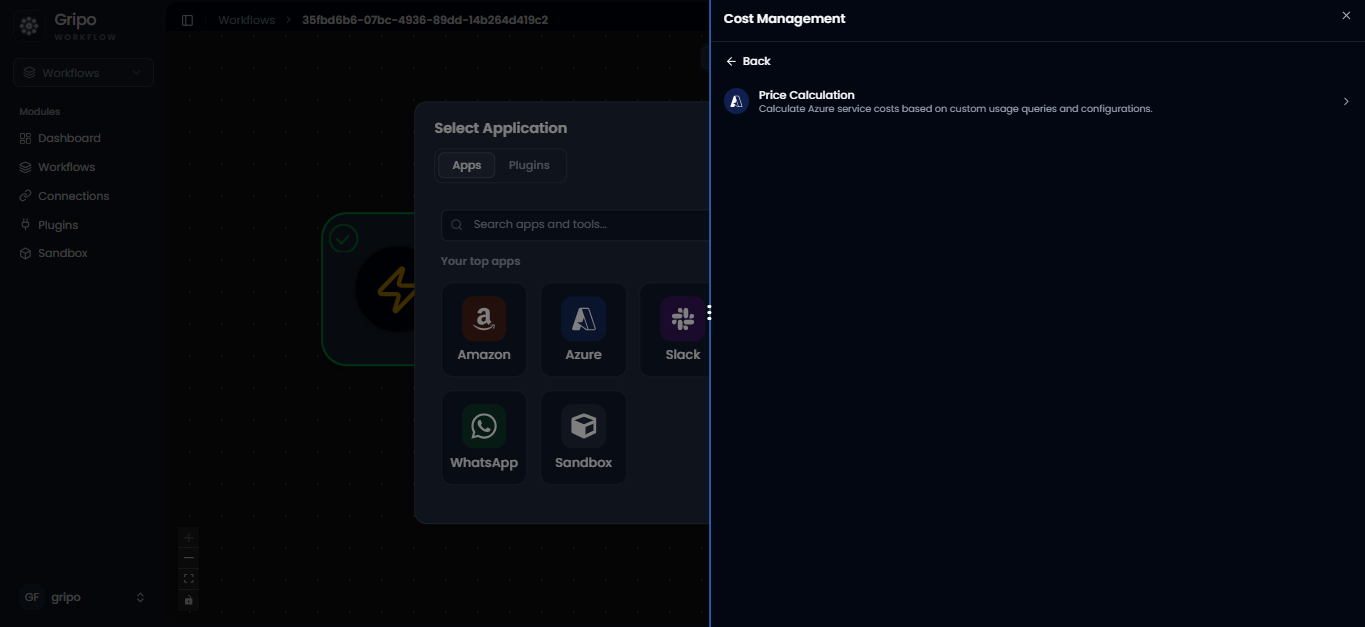Go Back in Cost Management panel

click(x=748, y=61)
